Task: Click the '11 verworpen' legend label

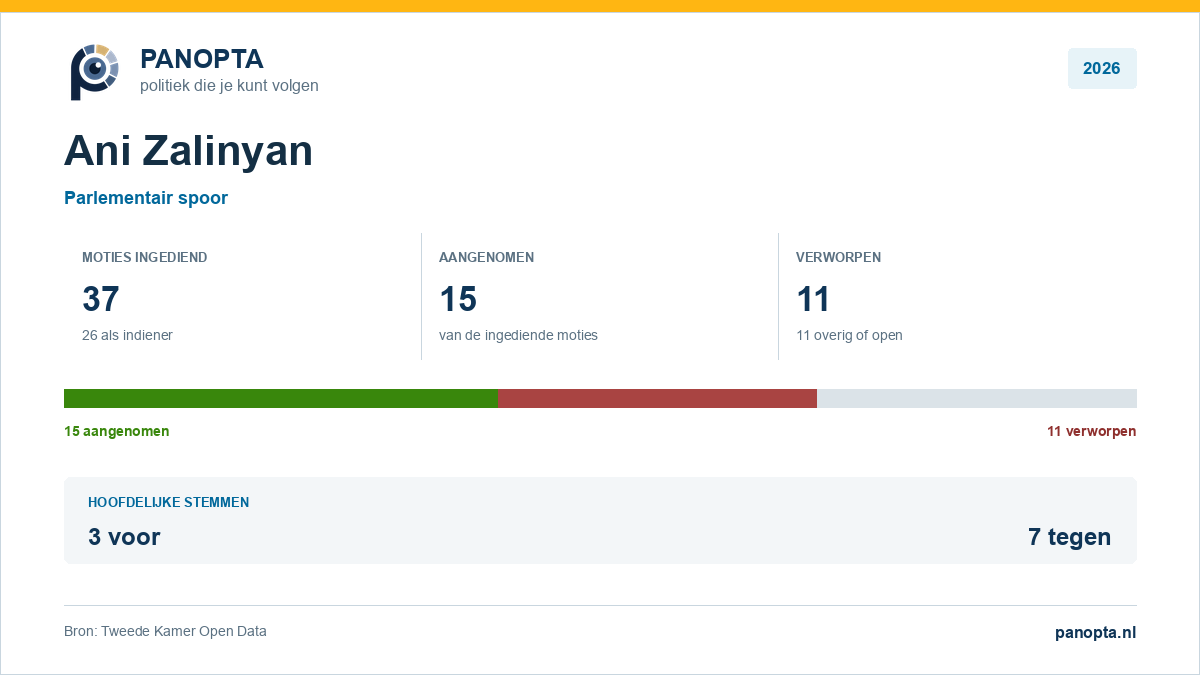Action: (x=1092, y=431)
